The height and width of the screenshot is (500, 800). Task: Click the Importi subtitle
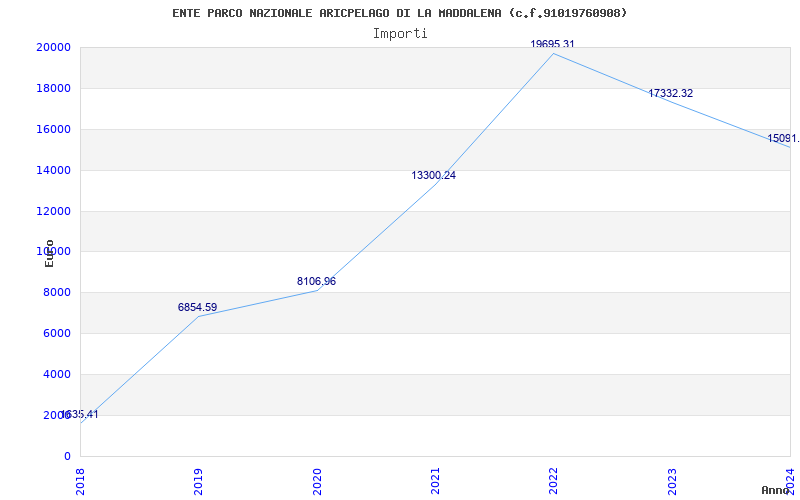[x=400, y=34]
